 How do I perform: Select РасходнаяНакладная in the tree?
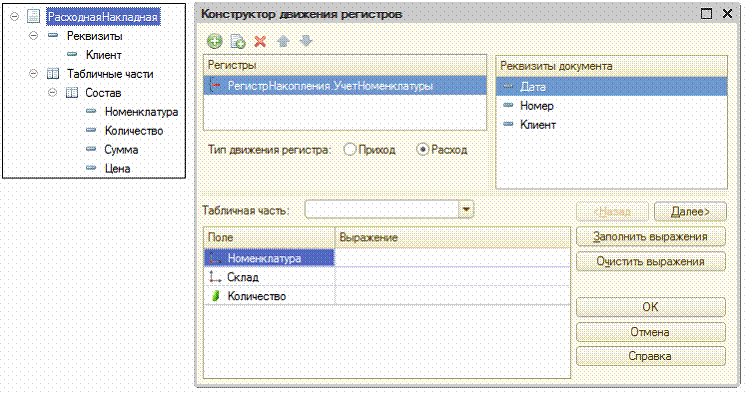click(103, 17)
